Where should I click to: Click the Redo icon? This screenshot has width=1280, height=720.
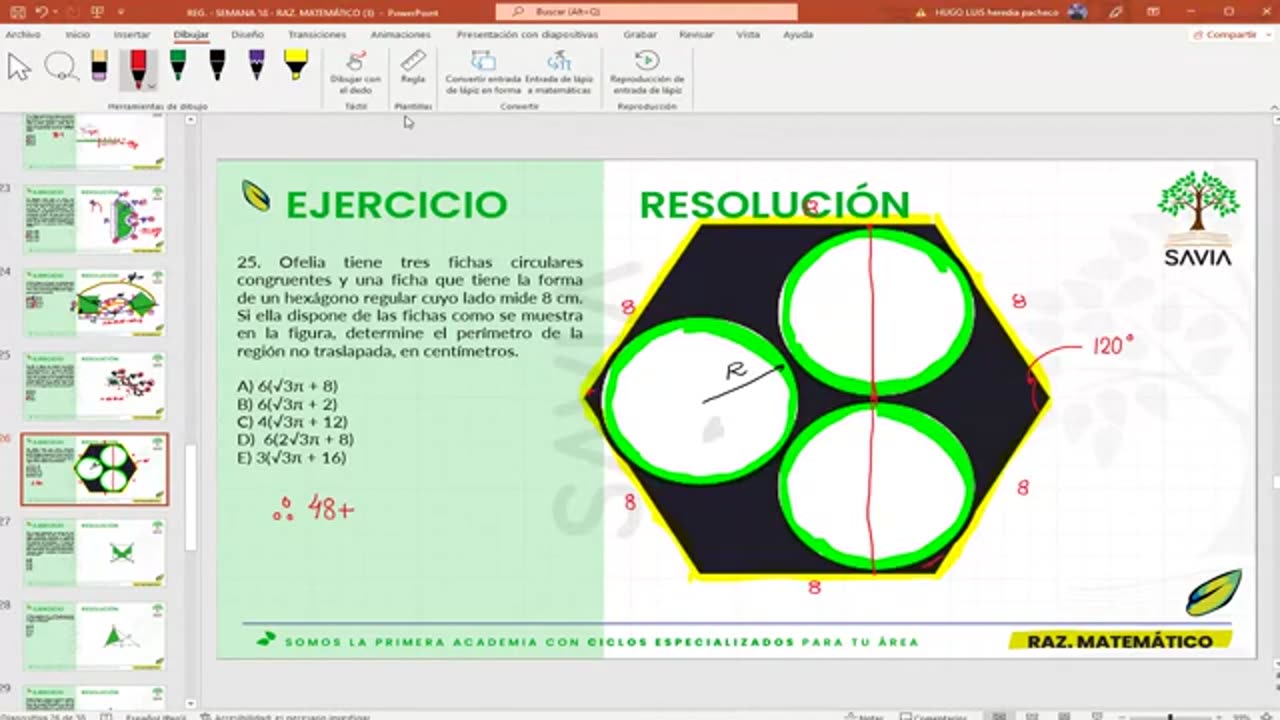(73, 12)
